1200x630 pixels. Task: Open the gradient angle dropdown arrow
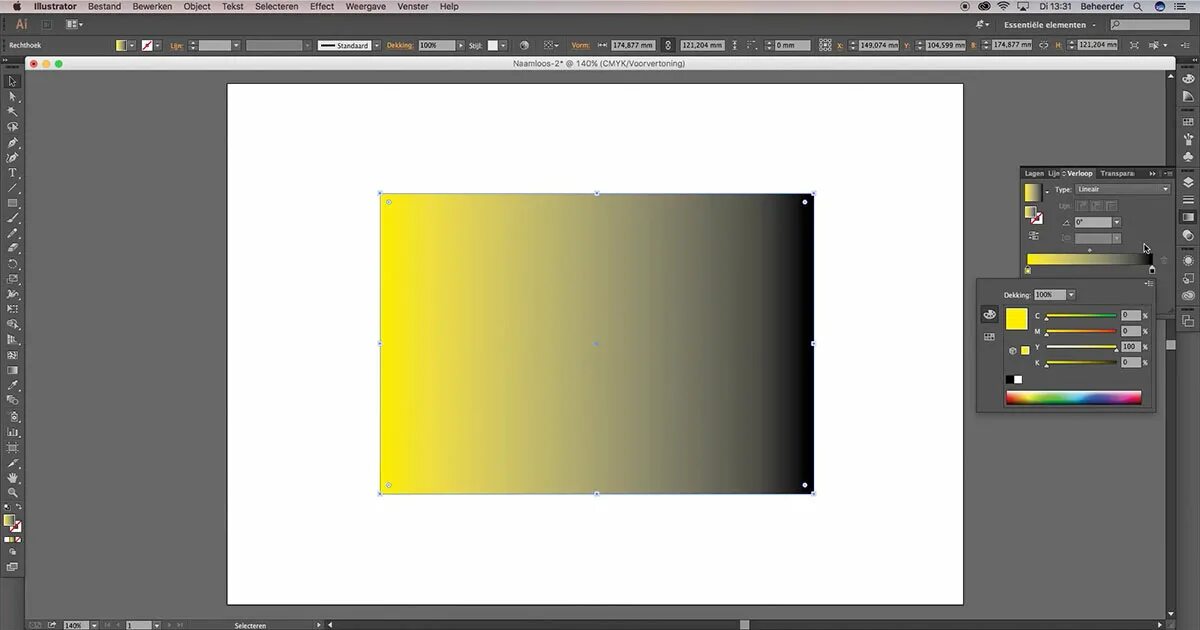pos(1116,222)
